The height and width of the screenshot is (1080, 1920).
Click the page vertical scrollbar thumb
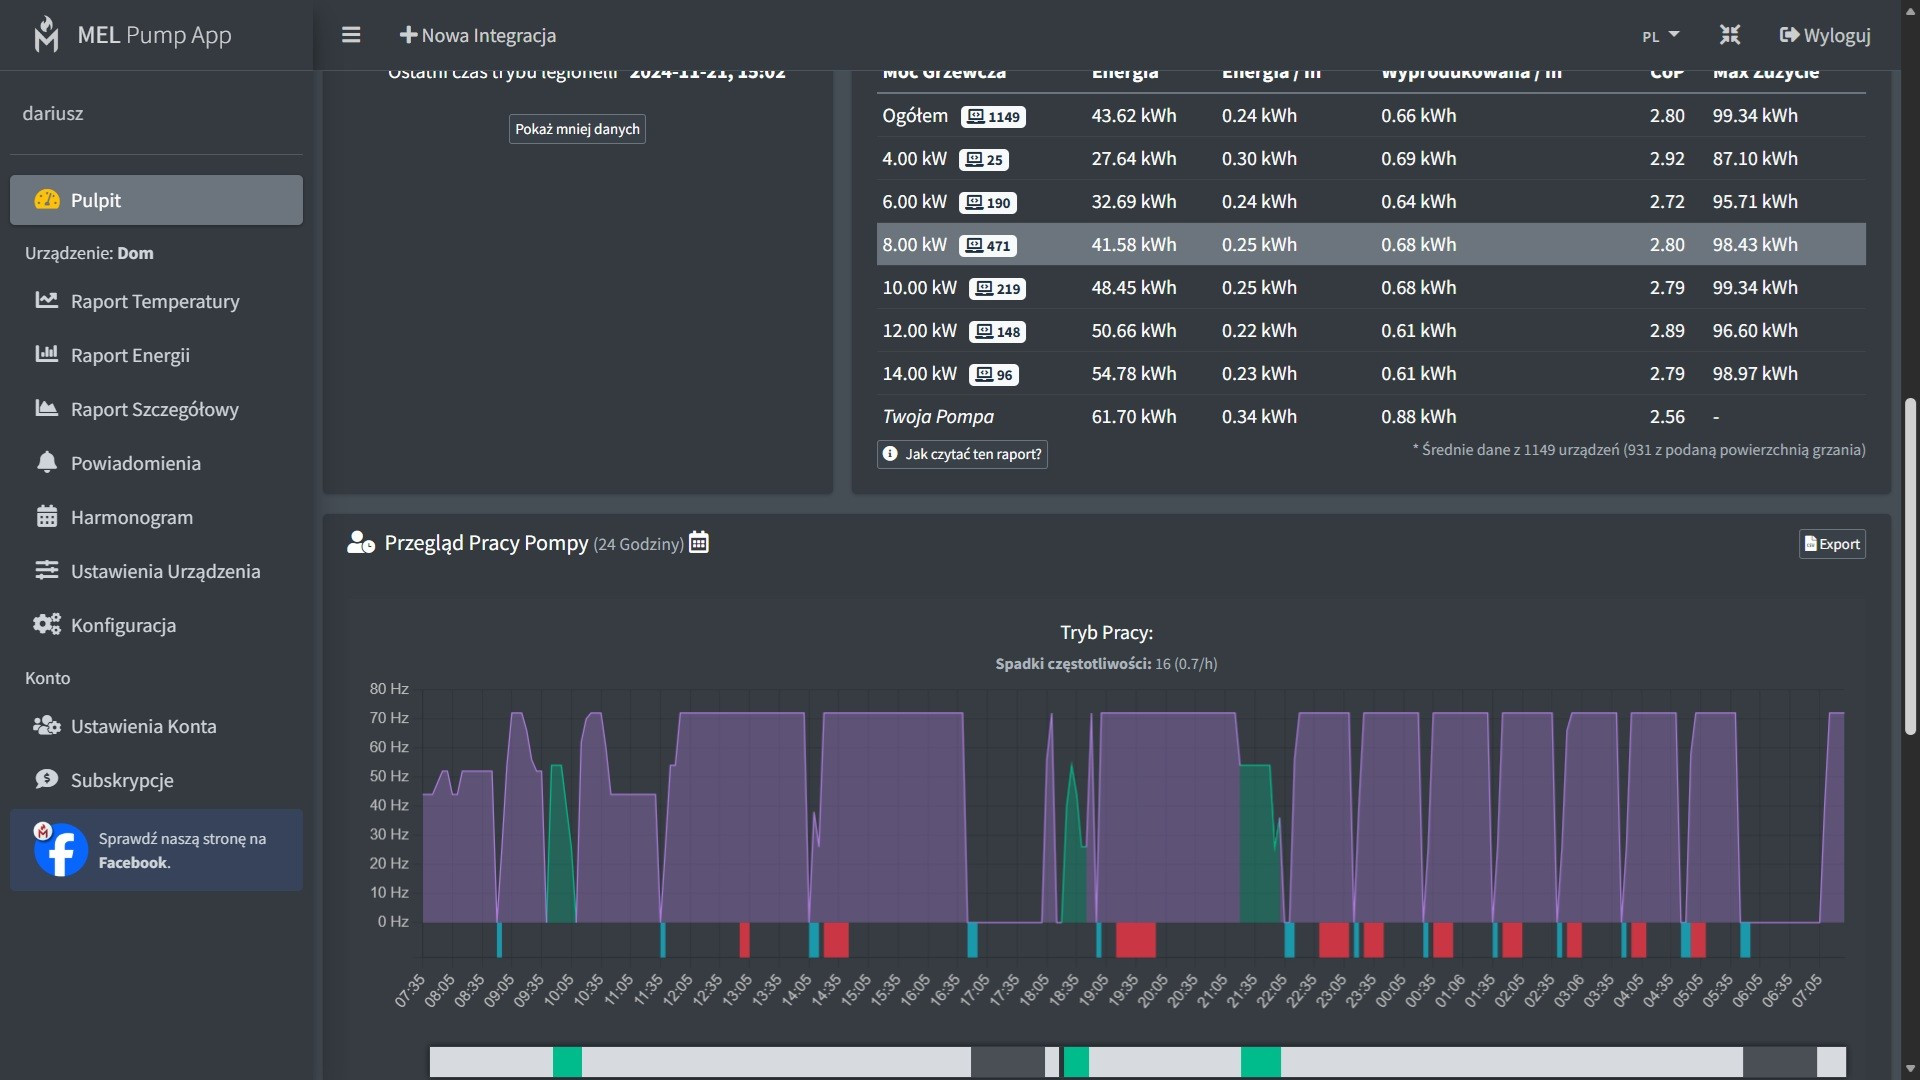pos(1910,565)
